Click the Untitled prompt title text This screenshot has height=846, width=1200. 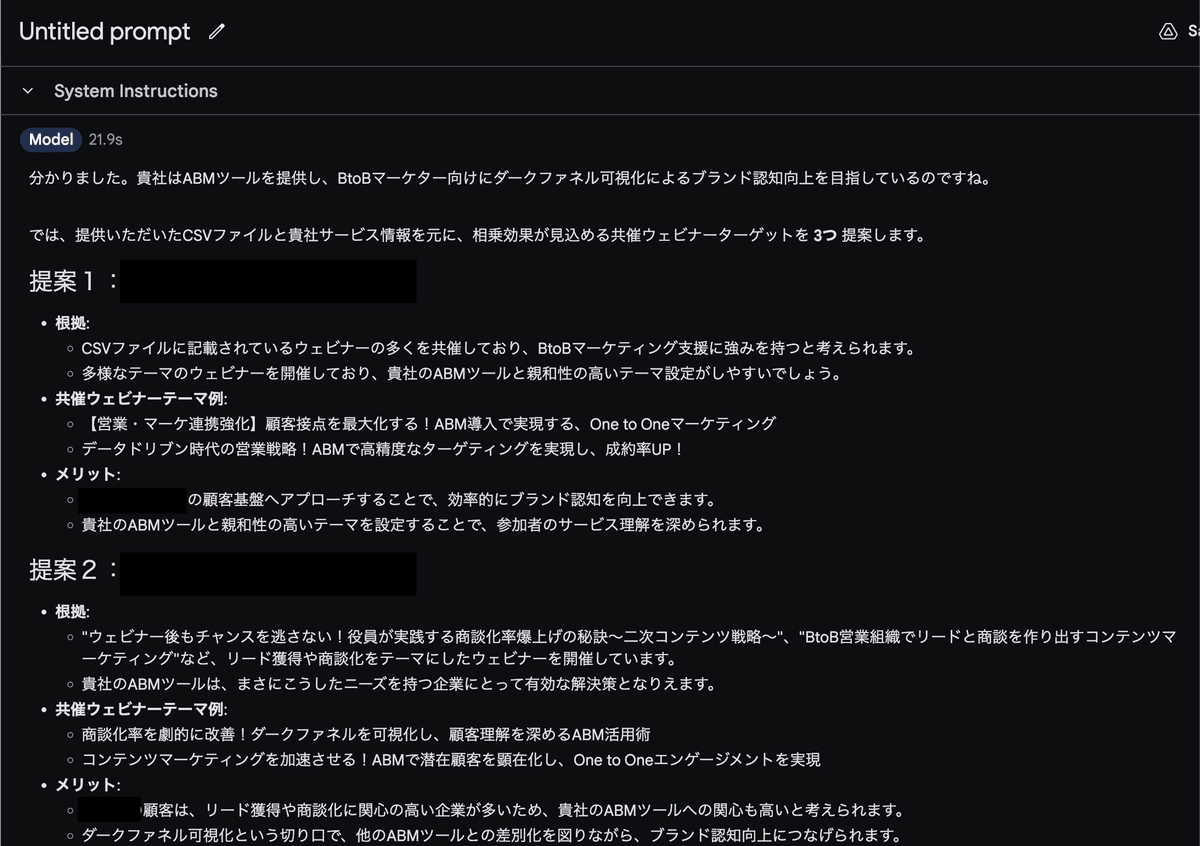[104, 31]
